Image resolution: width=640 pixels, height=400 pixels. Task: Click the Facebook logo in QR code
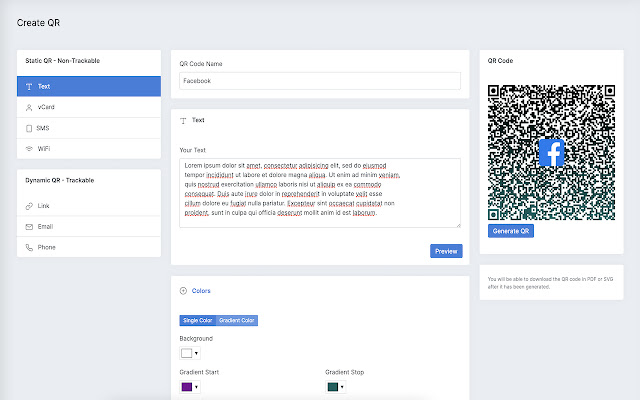point(552,153)
